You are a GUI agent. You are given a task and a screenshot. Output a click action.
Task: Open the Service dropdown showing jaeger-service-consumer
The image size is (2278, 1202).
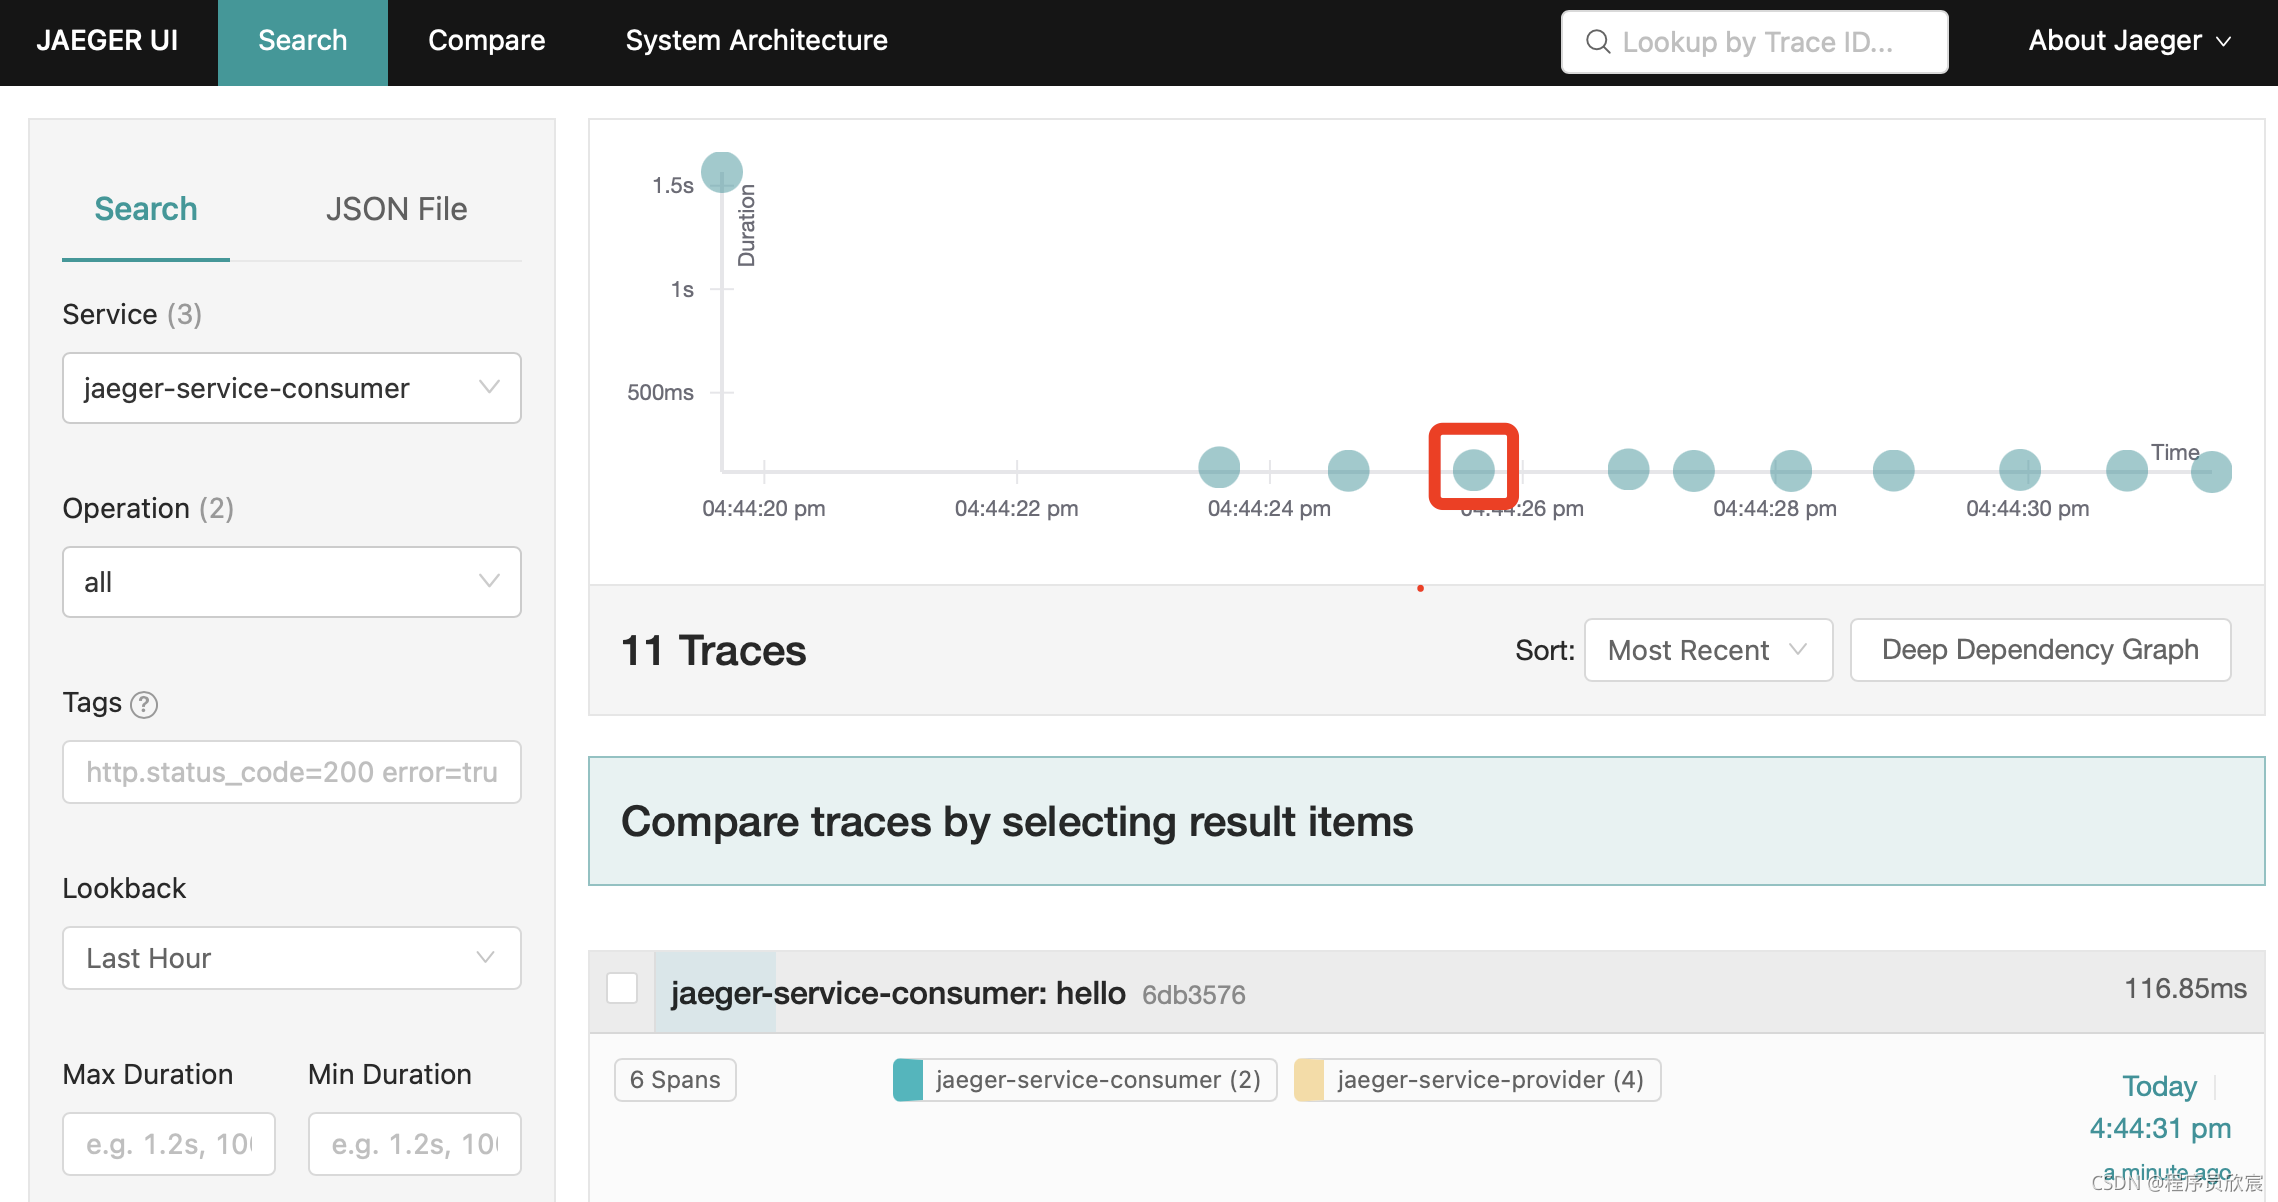[291, 388]
